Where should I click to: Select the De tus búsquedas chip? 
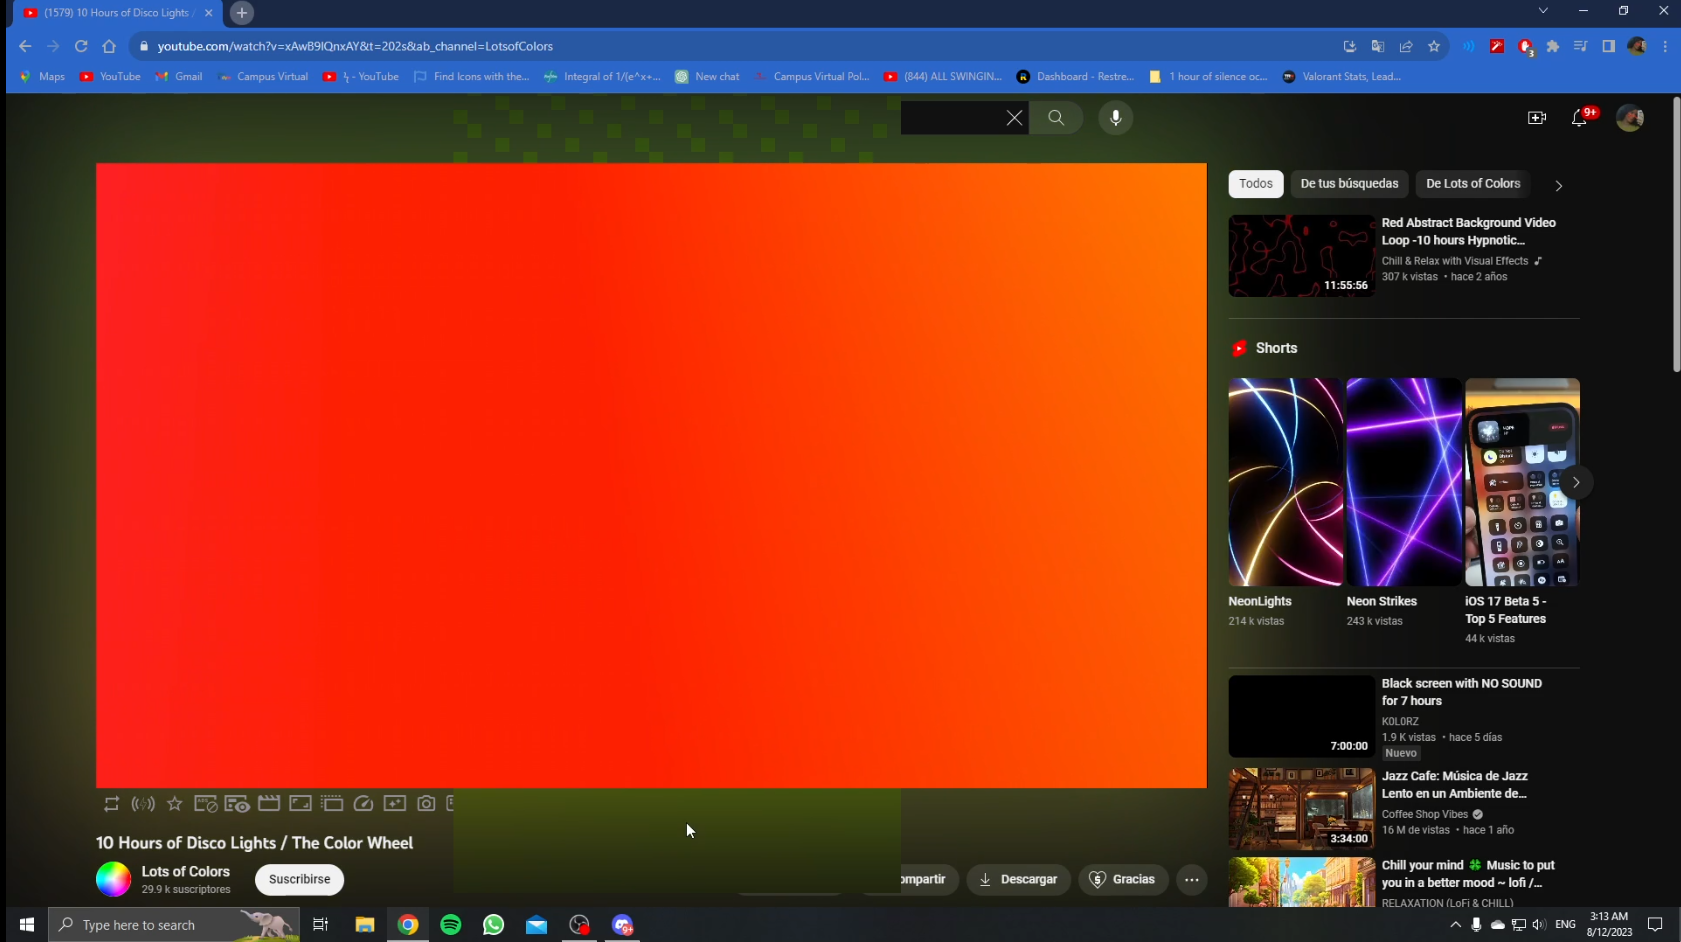[x=1349, y=184]
